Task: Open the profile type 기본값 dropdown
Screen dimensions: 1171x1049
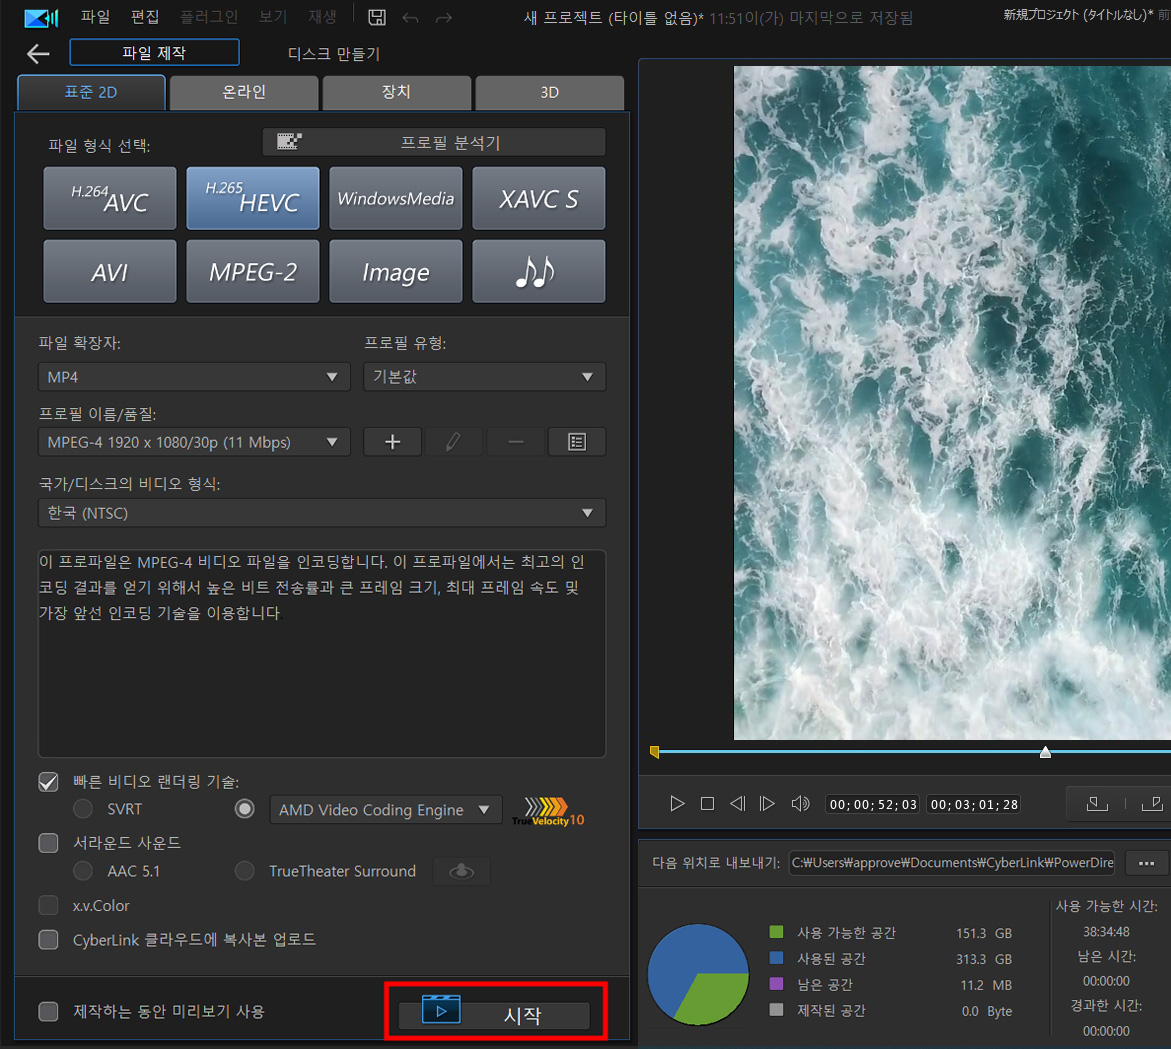Action: click(x=485, y=377)
